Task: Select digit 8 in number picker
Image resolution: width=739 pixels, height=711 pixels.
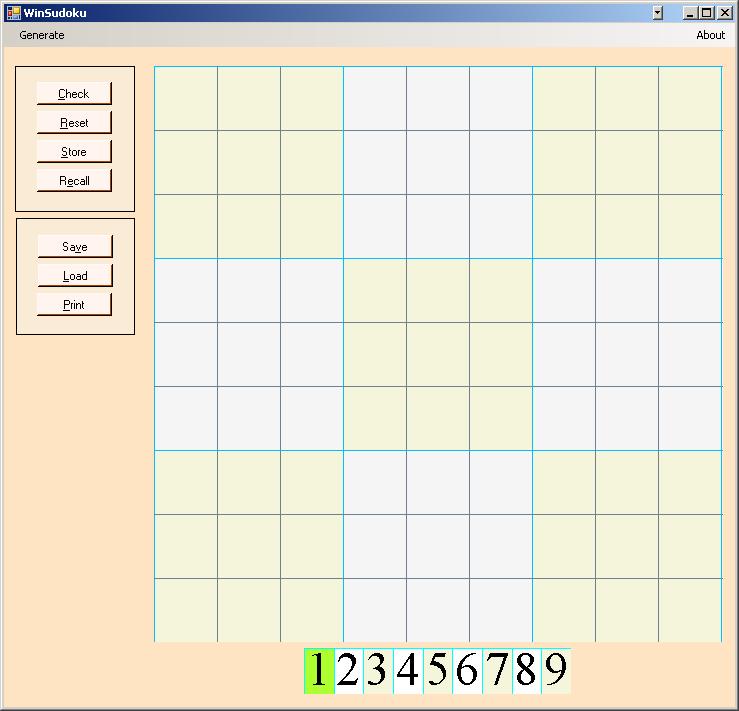Action: click(x=526, y=670)
